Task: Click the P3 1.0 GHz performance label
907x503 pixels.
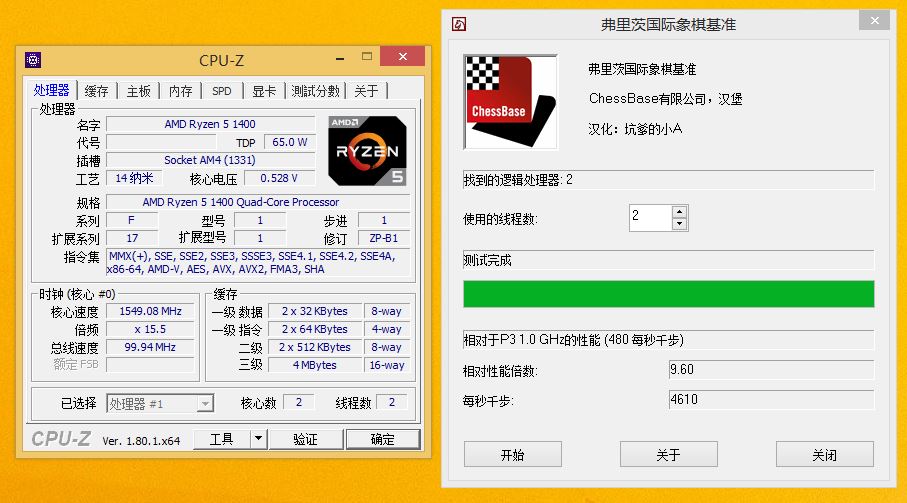Action: point(669,339)
